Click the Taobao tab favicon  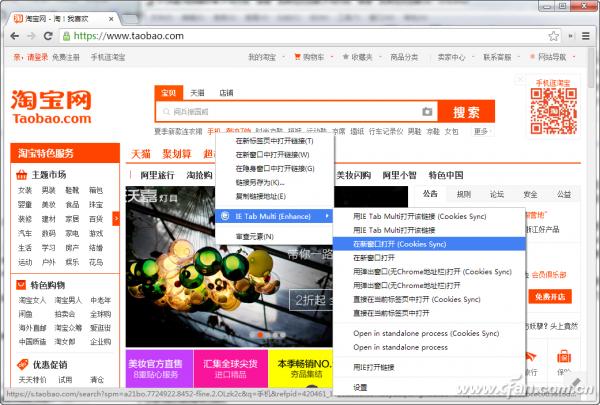18,18
